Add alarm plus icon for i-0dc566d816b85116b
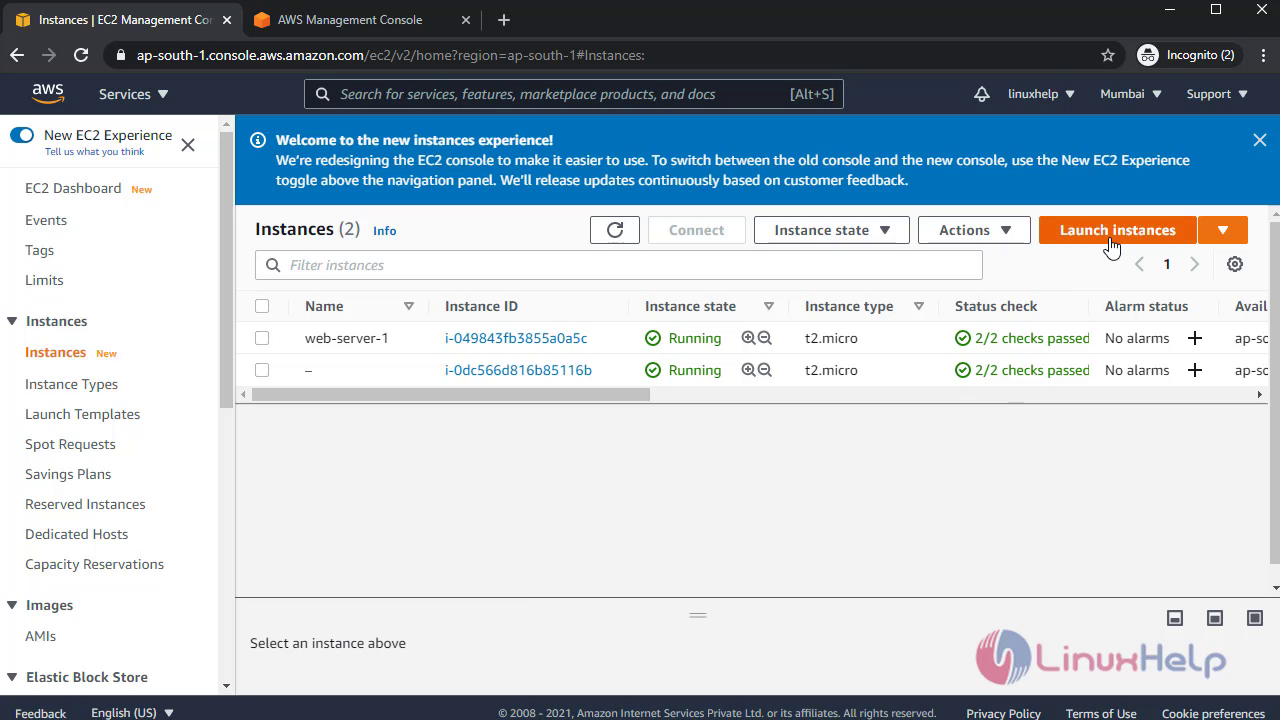1280x720 pixels. tap(1194, 370)
